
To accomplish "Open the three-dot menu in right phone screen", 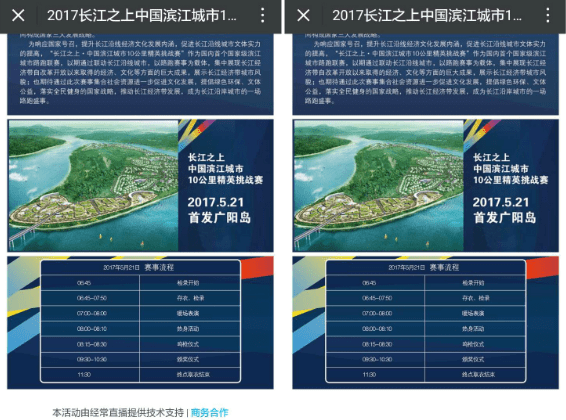I will (548, 16).
